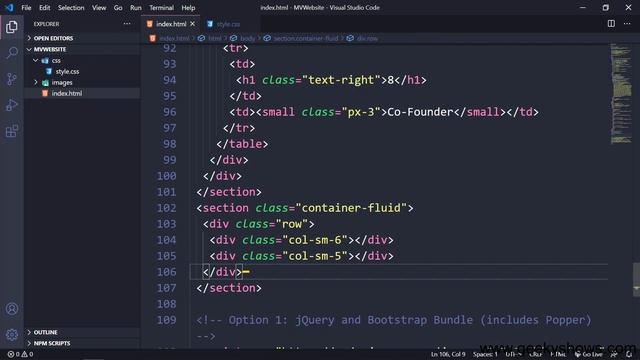The width and height of the screenshot is (640, 360).
Task: Open the editor More Actions ellipsis
Action: click(627, 24)
